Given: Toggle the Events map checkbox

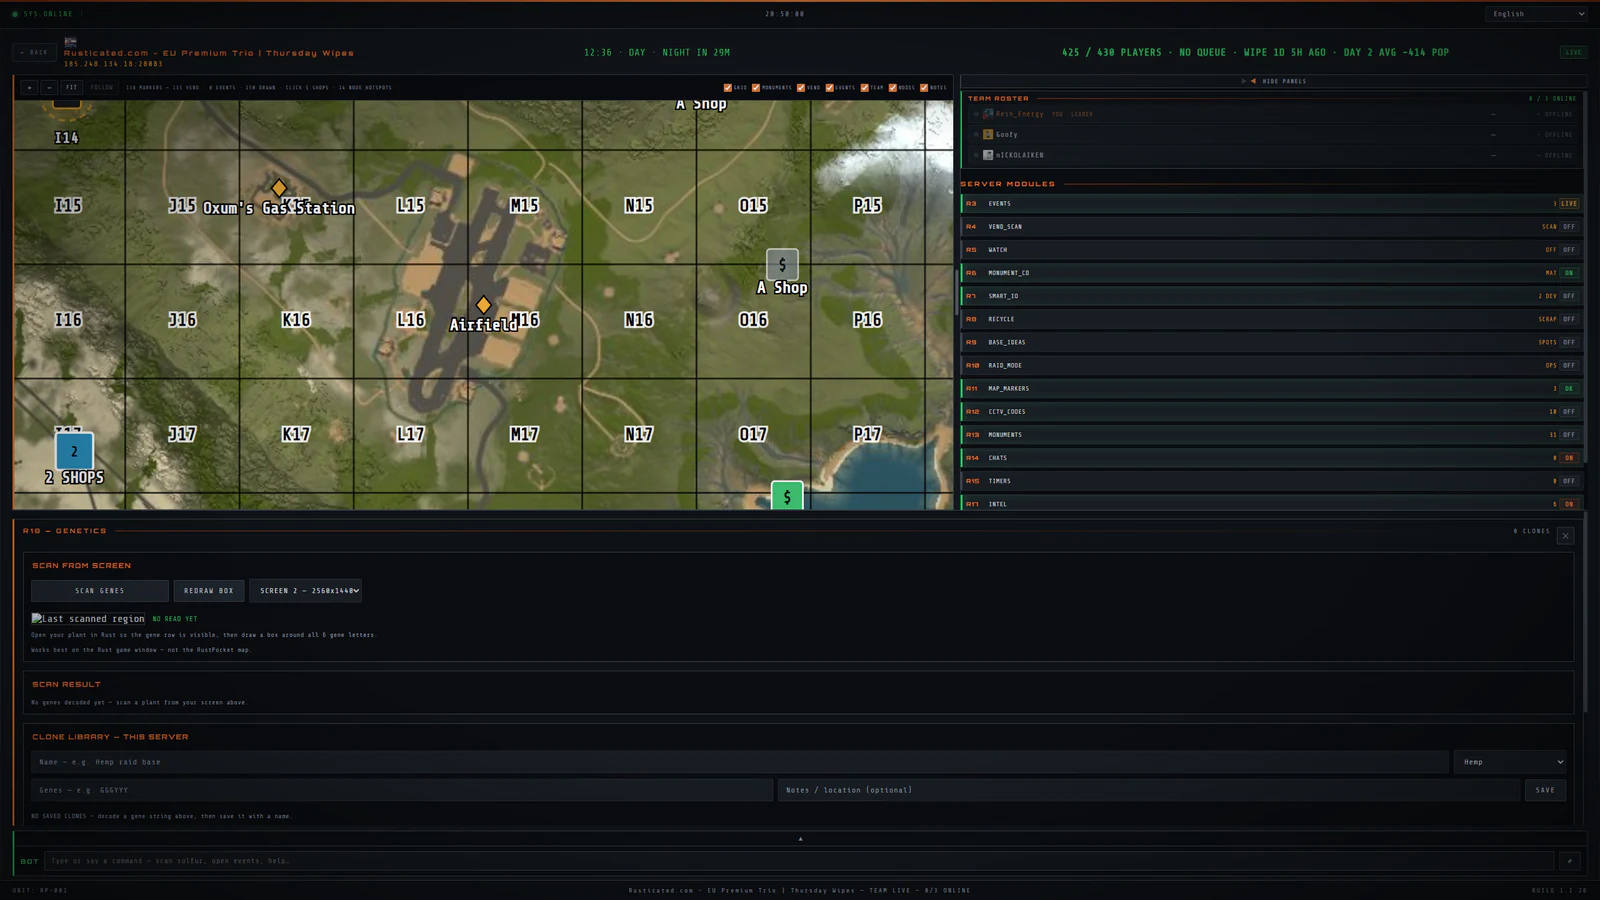Looking at the screenshot, I should click(829, 88).
